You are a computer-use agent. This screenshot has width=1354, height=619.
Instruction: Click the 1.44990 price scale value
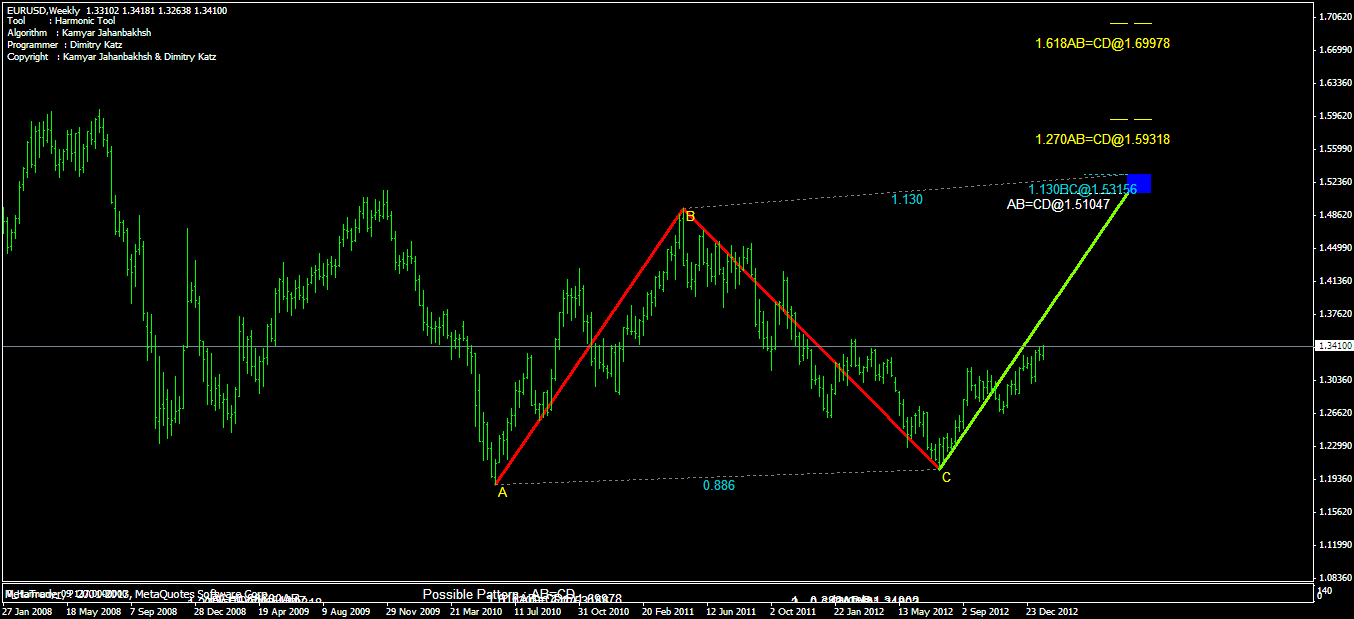click(1335, 248)
